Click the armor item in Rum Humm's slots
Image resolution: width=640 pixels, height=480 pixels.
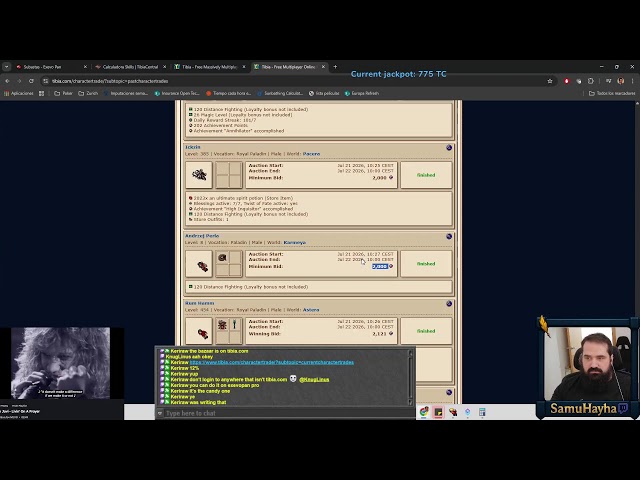click(222, 325)
